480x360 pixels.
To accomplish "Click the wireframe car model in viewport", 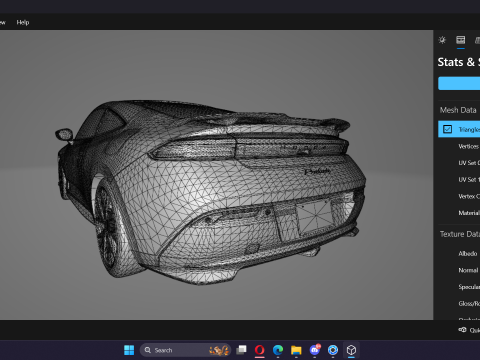I will (210, 192).
